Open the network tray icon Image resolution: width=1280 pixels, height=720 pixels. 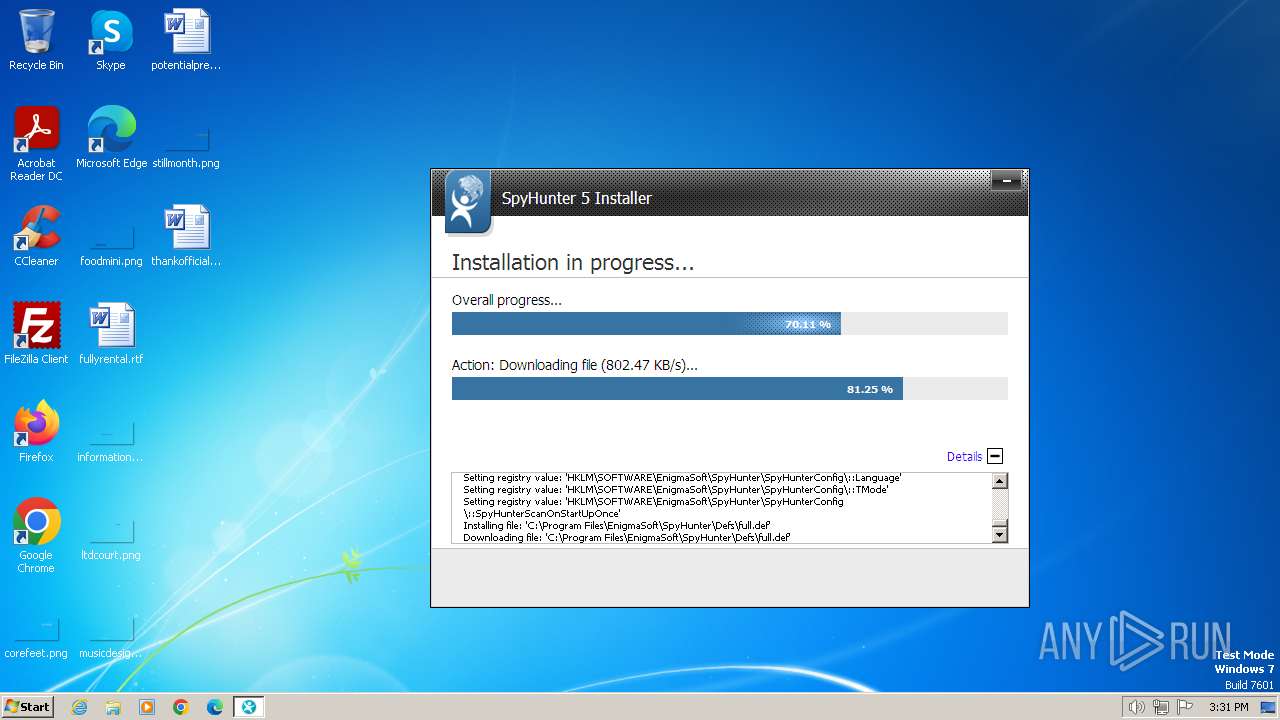[1161, 707]
